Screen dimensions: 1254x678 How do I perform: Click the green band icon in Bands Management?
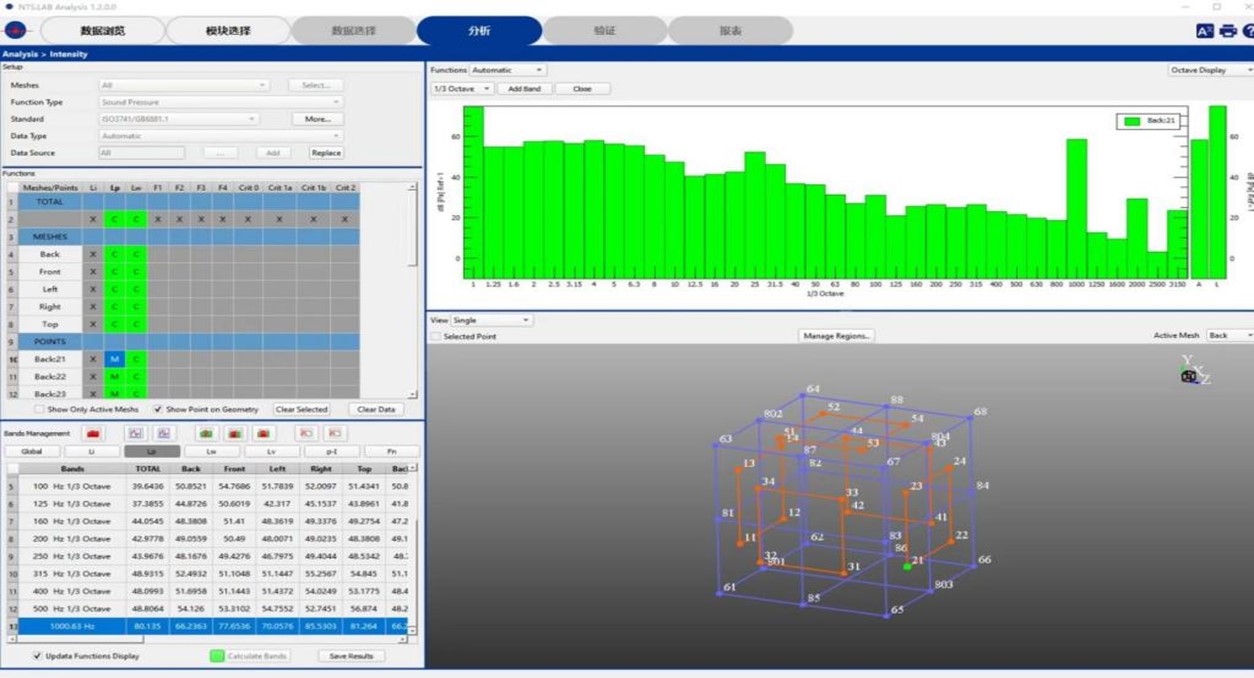click(x=206, y=433)
